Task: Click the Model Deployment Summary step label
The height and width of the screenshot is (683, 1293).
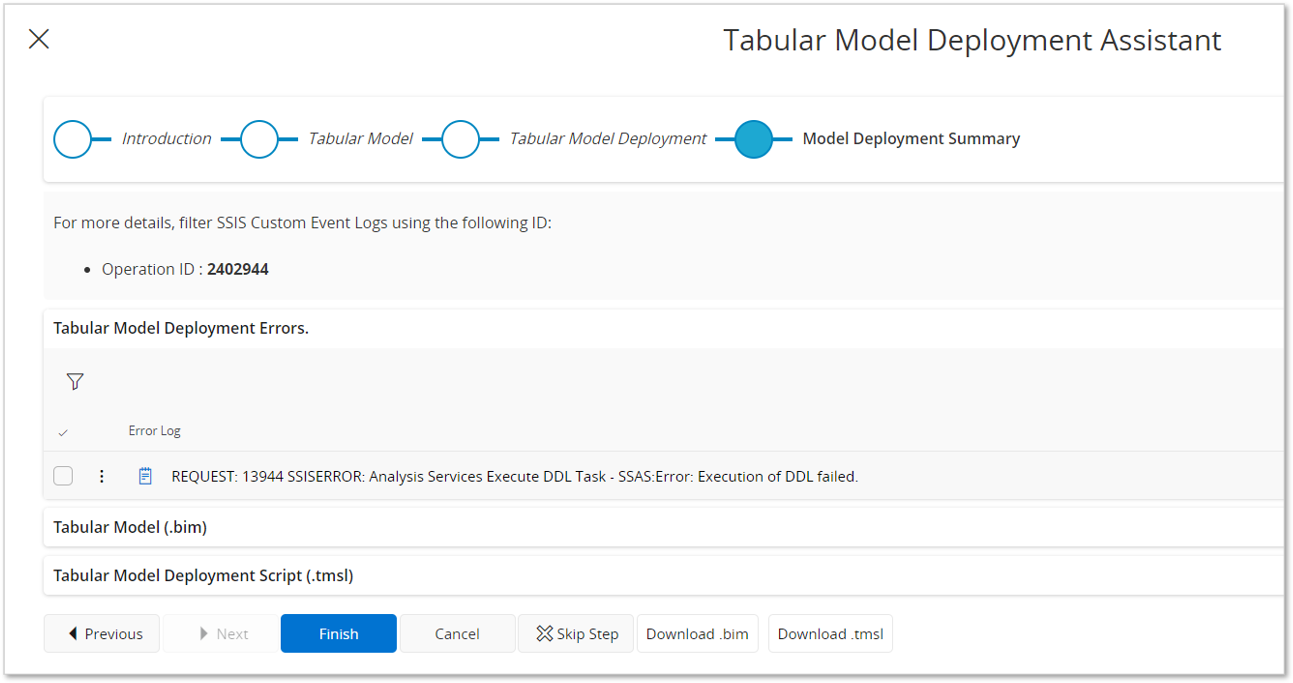Action: point(911,138)
